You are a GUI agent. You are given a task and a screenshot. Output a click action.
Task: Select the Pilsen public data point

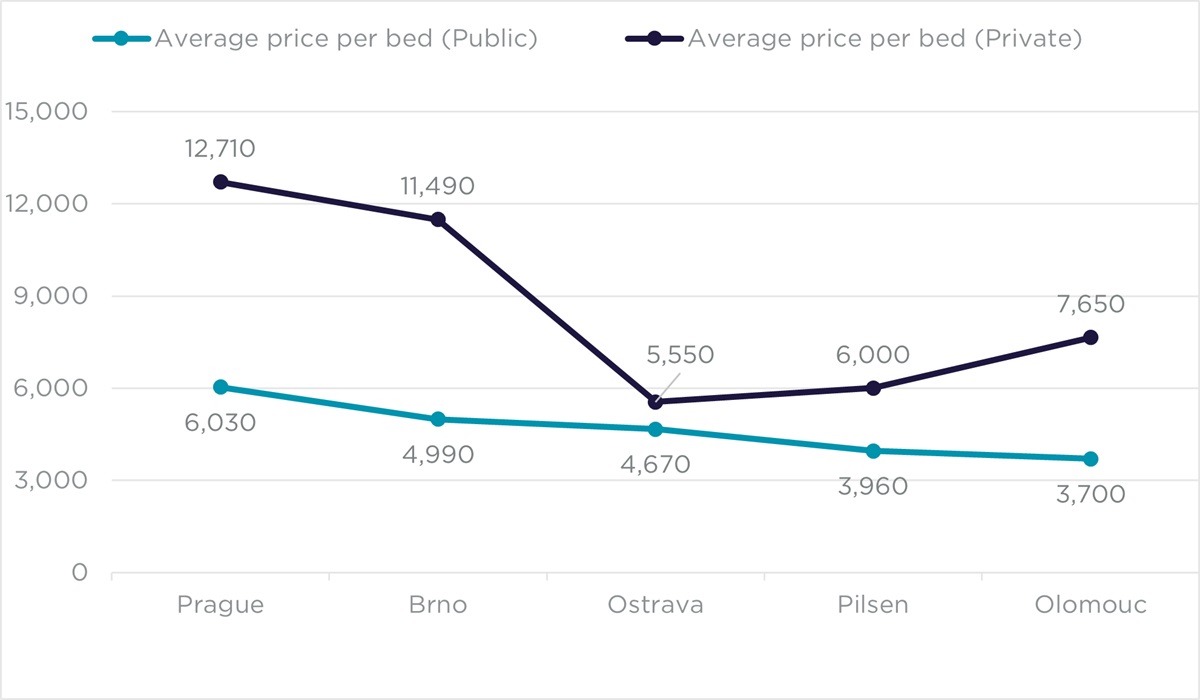(x=873, y=451)
